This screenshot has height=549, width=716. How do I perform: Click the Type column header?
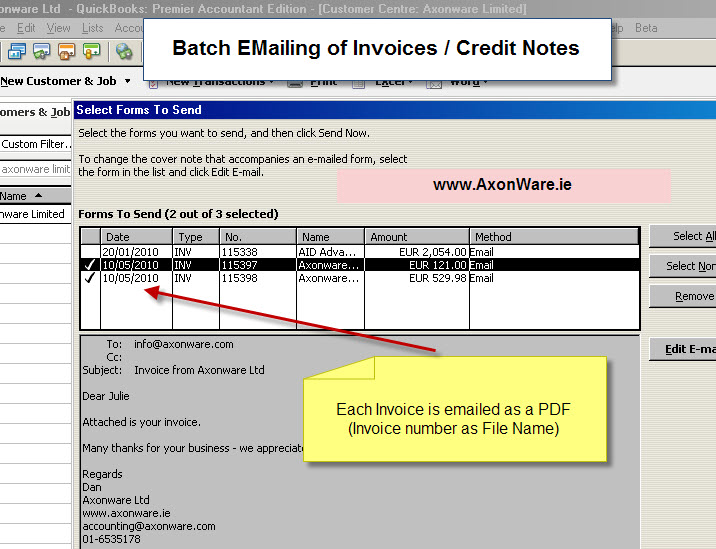click(x=196, y=237)
